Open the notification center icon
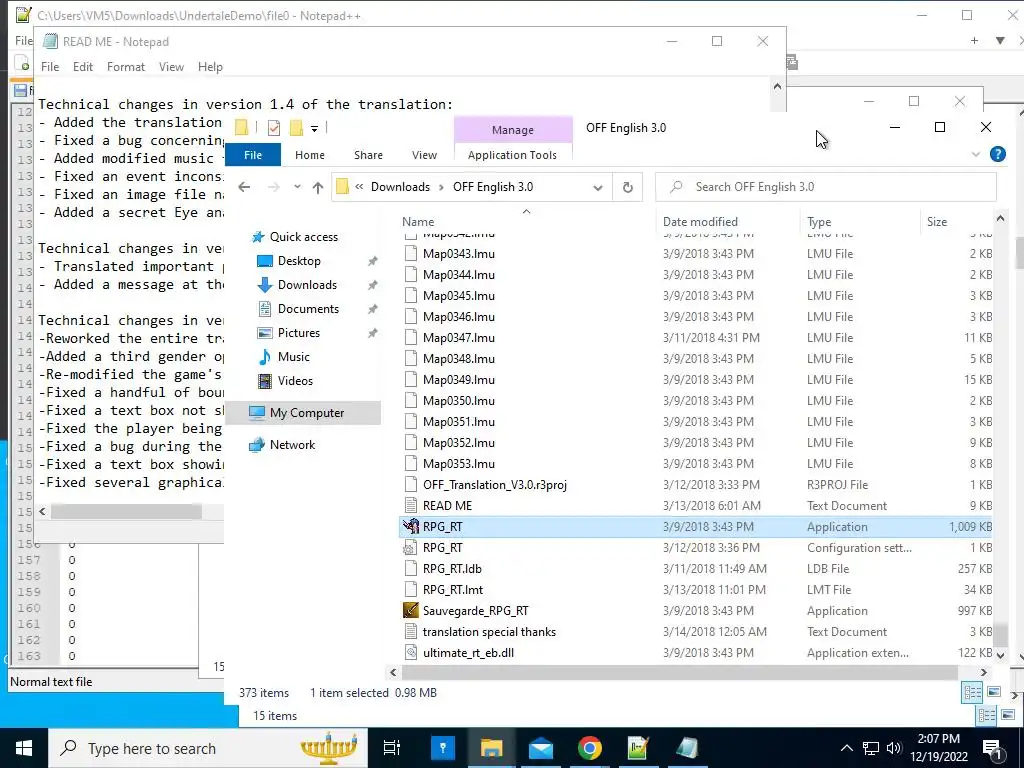Image resolution: width=1024 pixels, height=768 pixels. point(992,748)
